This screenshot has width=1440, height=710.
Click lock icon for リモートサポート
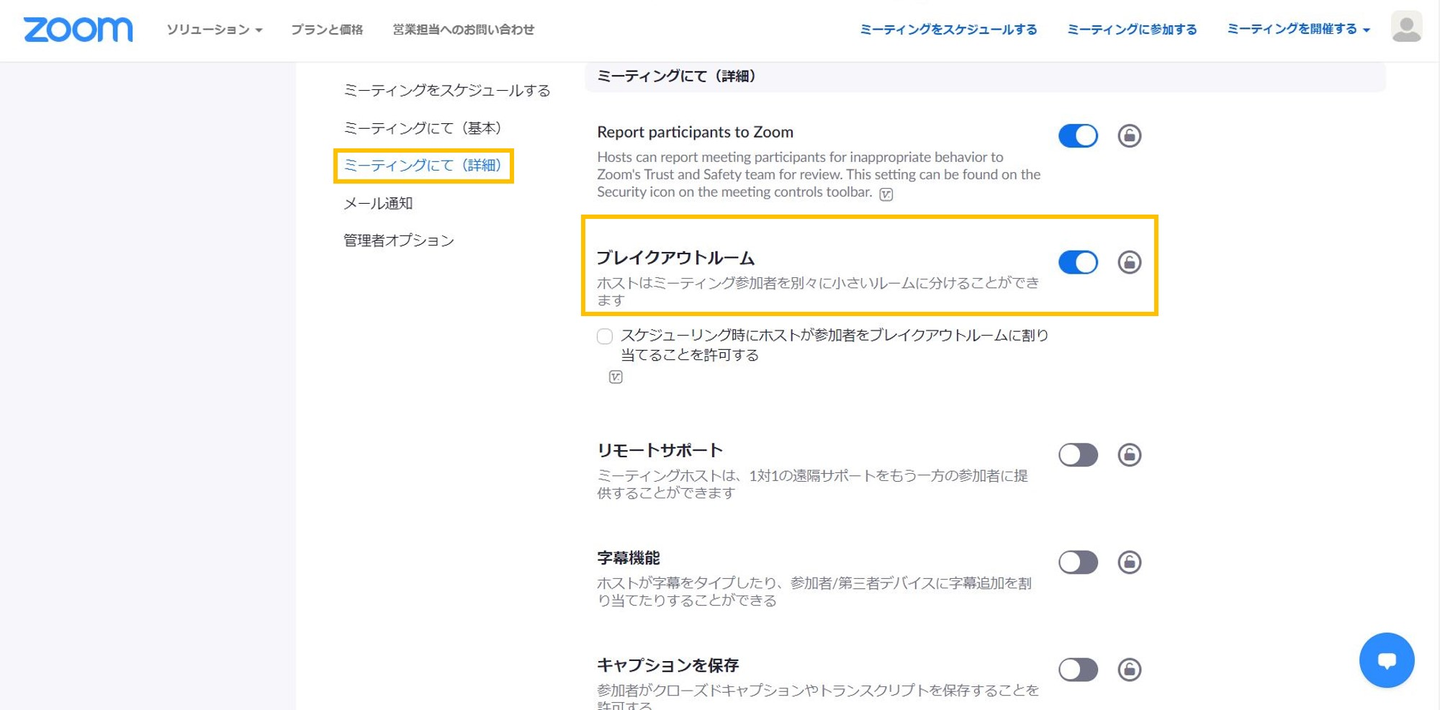pos(1129,455)
